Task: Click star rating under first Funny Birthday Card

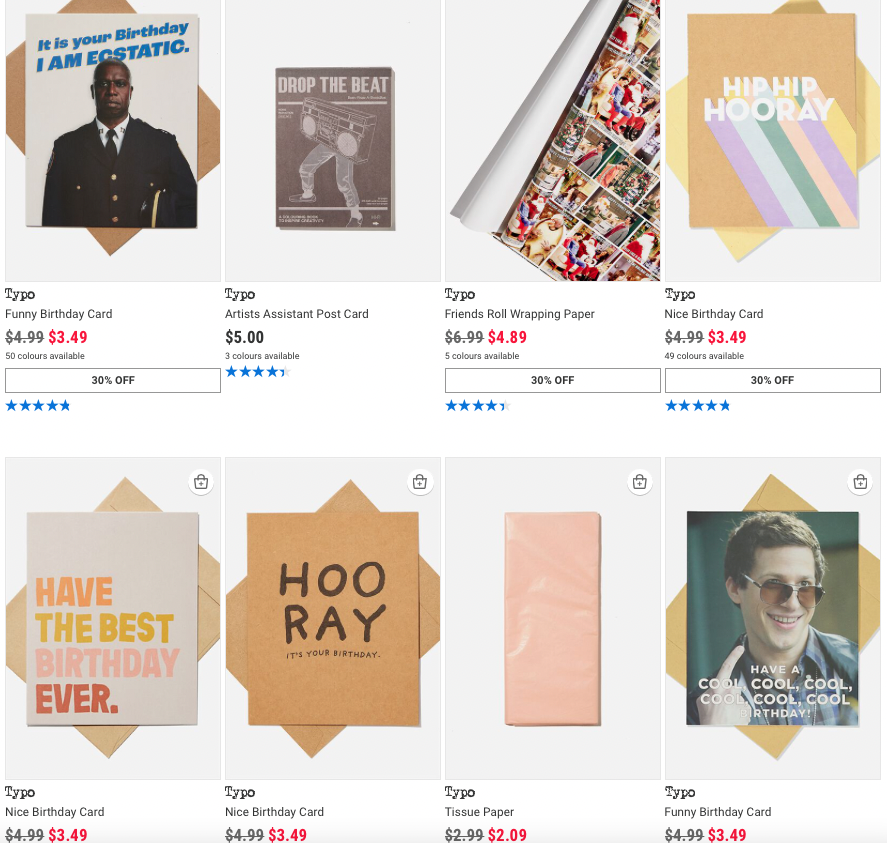Action: tap(38, 405)
